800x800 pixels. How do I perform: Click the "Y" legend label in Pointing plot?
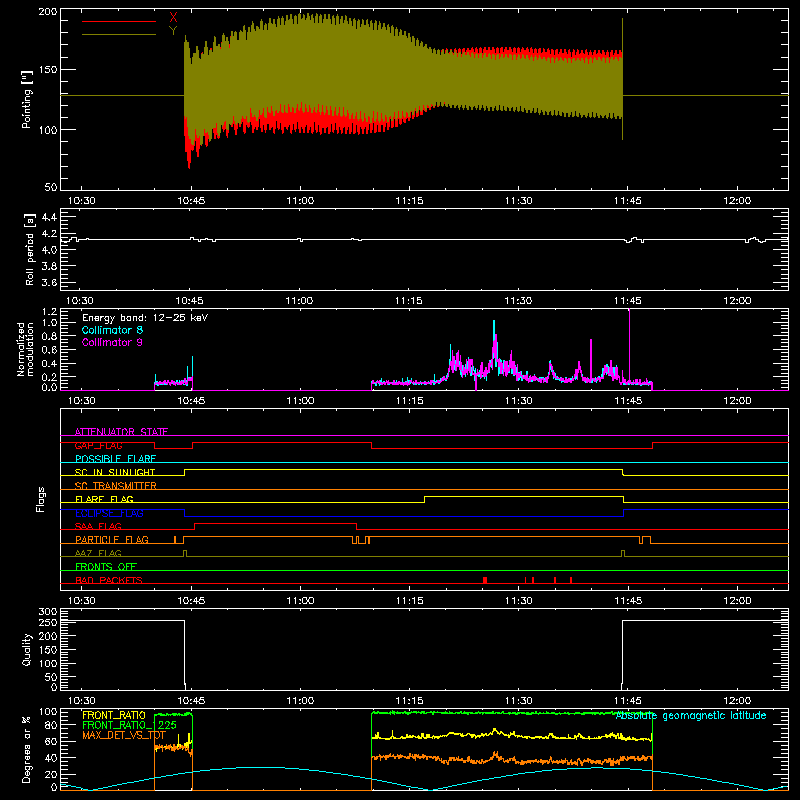point(173,31)
